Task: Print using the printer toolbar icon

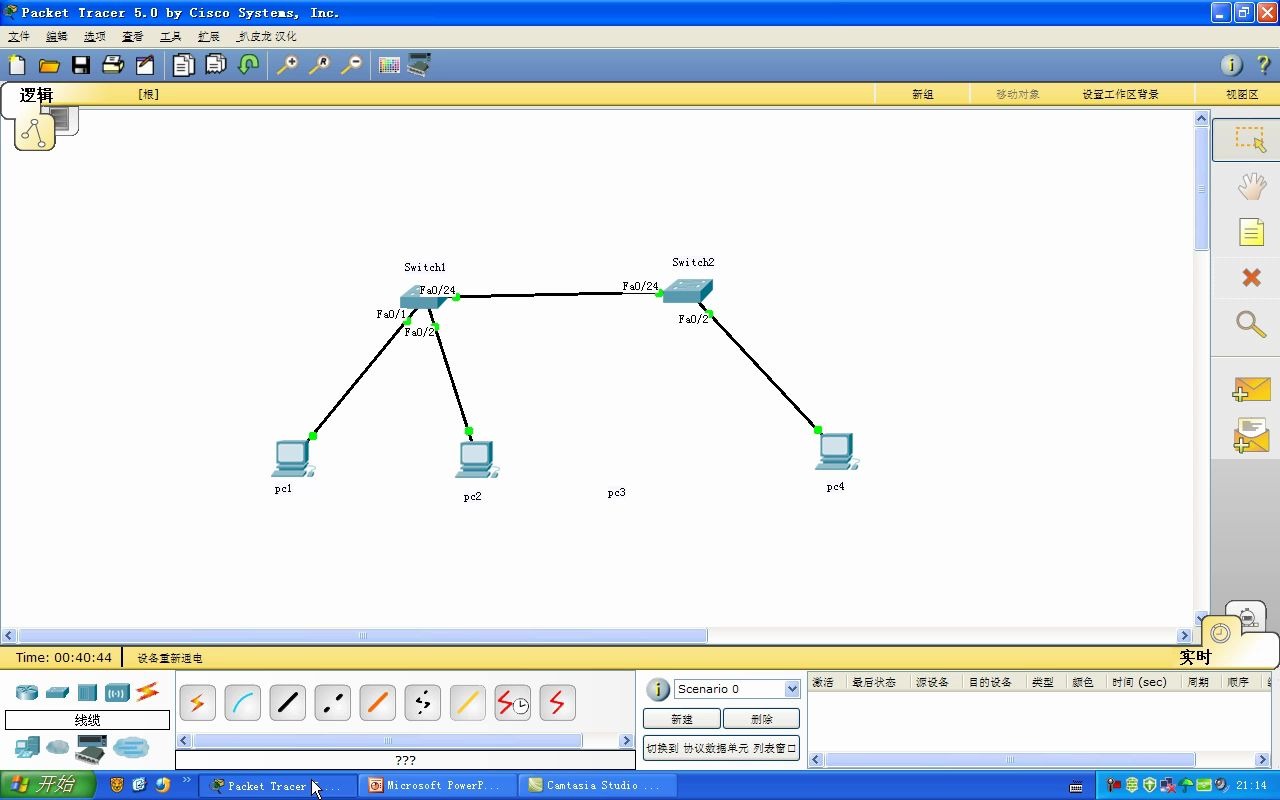Action: [x=113, y=65]
